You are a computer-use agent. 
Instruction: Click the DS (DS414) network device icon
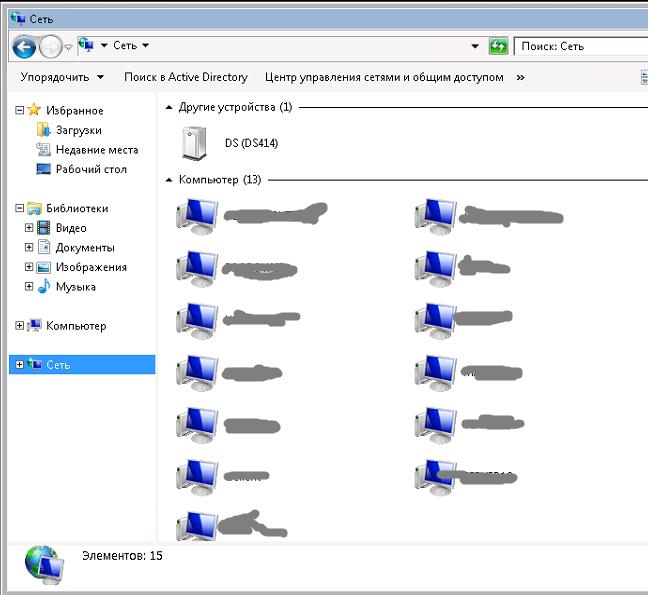(196, 144)
